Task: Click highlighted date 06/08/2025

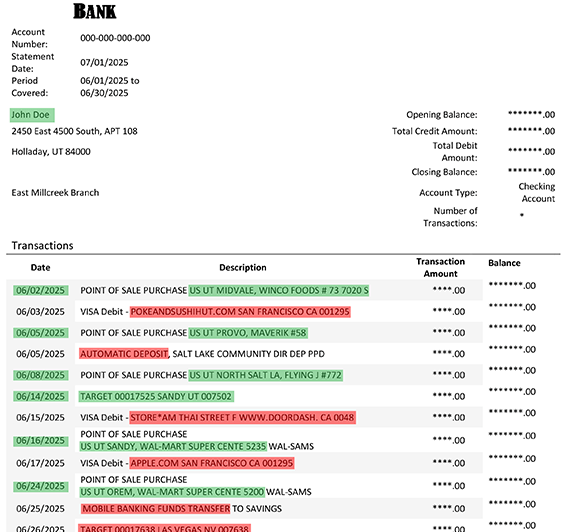Action: pyautogui.click(x=41, y=375)
